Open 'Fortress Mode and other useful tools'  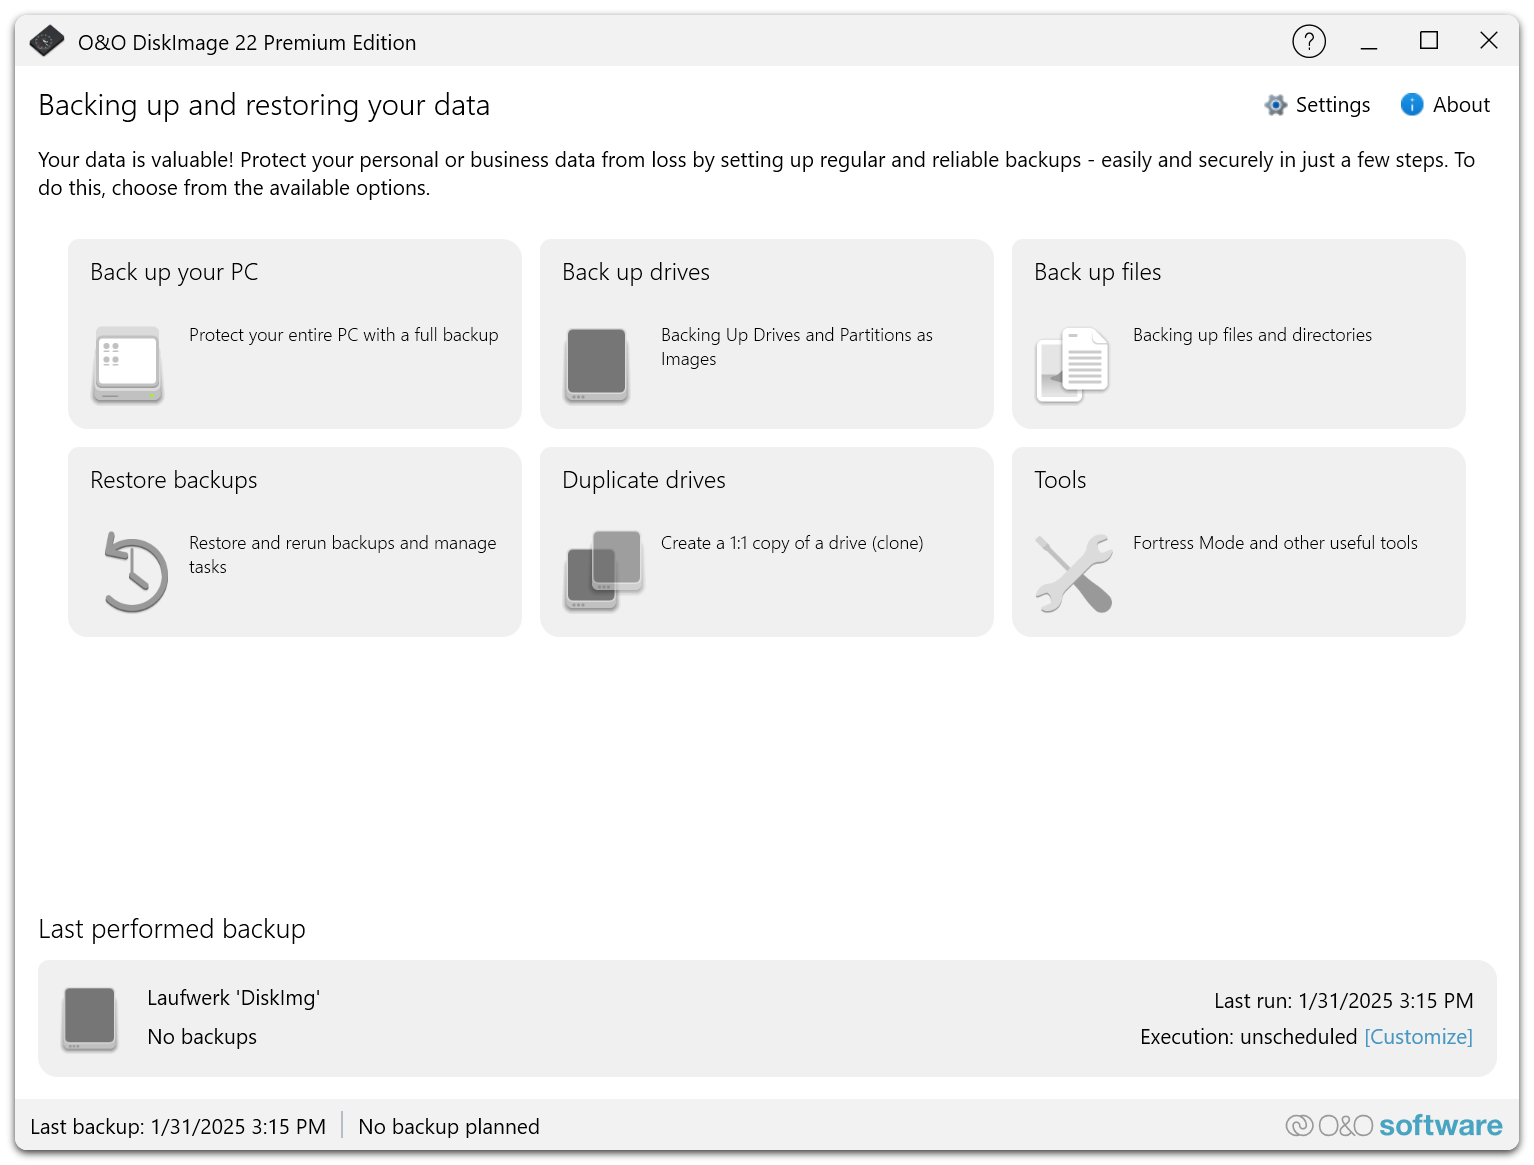tap(1275, 543)
